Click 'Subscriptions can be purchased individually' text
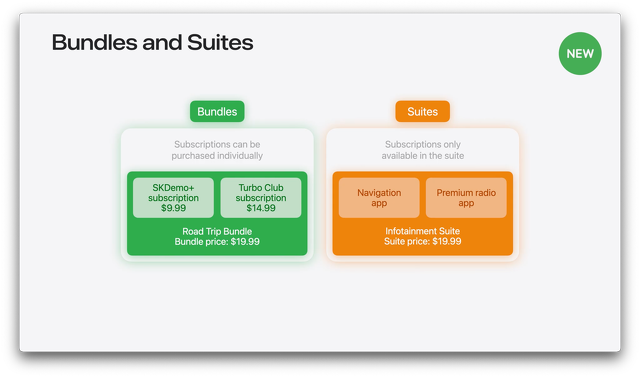Image resolution: width=640 pixels, height=377 pixels. (217, 150)
